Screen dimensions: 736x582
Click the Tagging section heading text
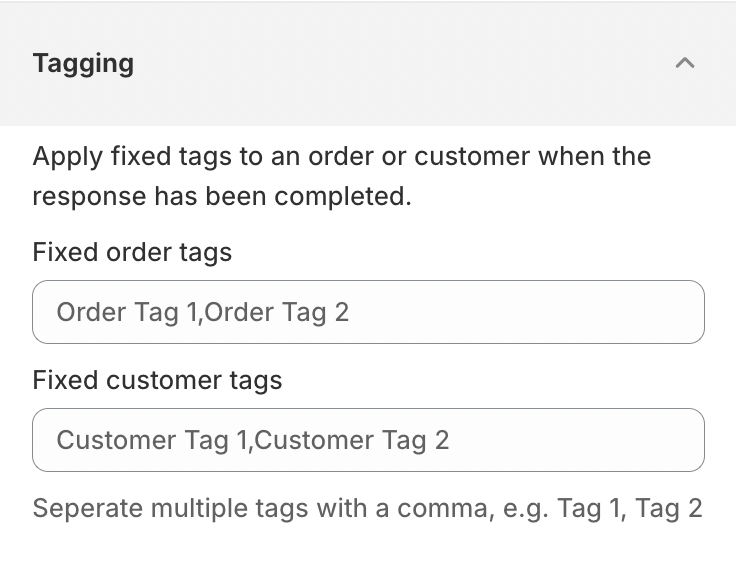(x=83, y=63)
